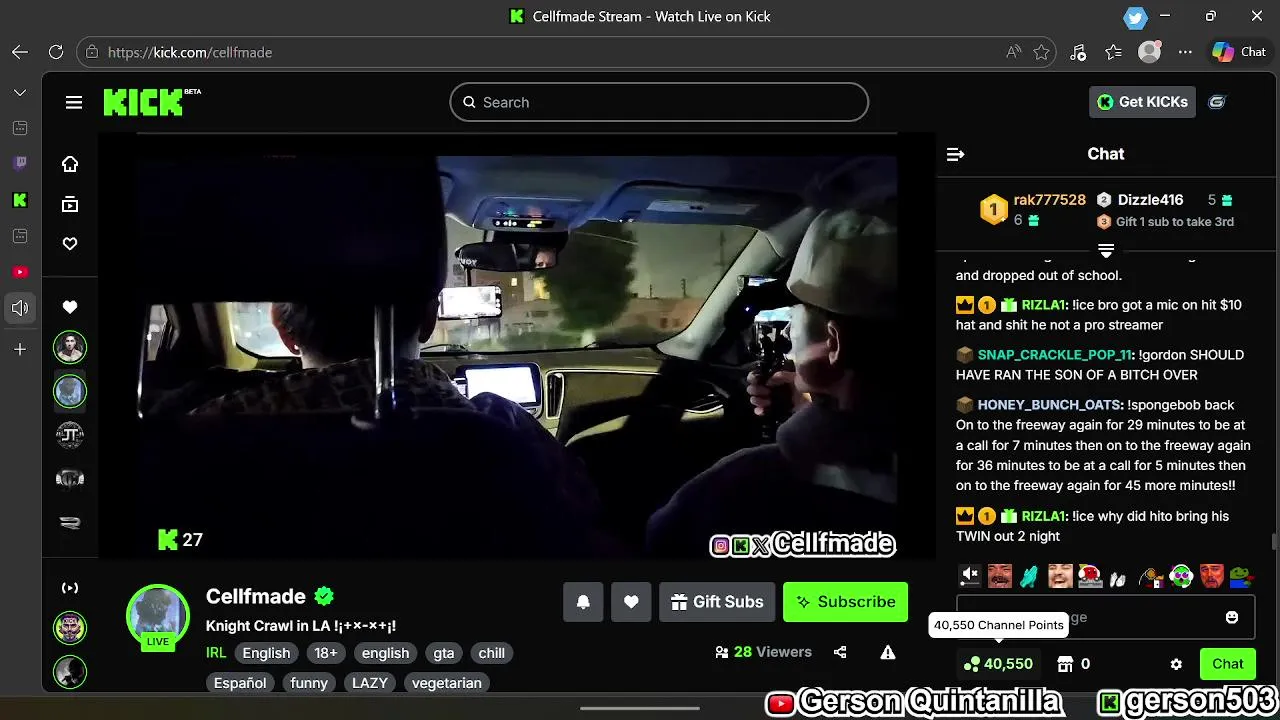
Task: Share the stream icon
Action: 840,652
